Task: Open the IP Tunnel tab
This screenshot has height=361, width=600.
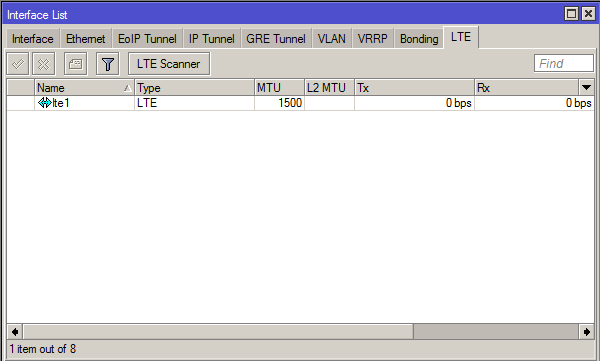Action: coord(212,39)
